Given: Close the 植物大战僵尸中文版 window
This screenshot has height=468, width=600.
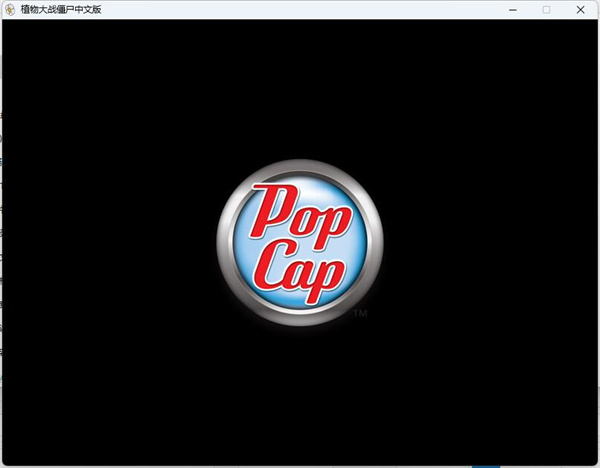Looking at the screenshot, I should click(x=581, y=9).
